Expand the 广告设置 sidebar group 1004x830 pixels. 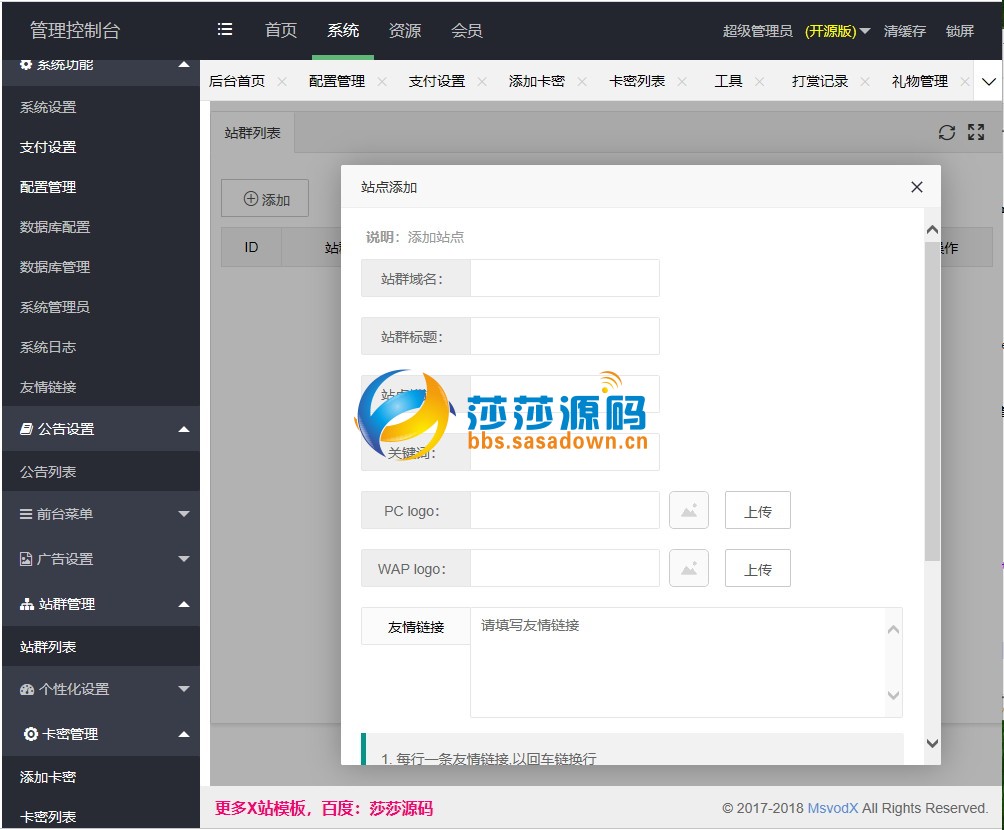[184, 558]
